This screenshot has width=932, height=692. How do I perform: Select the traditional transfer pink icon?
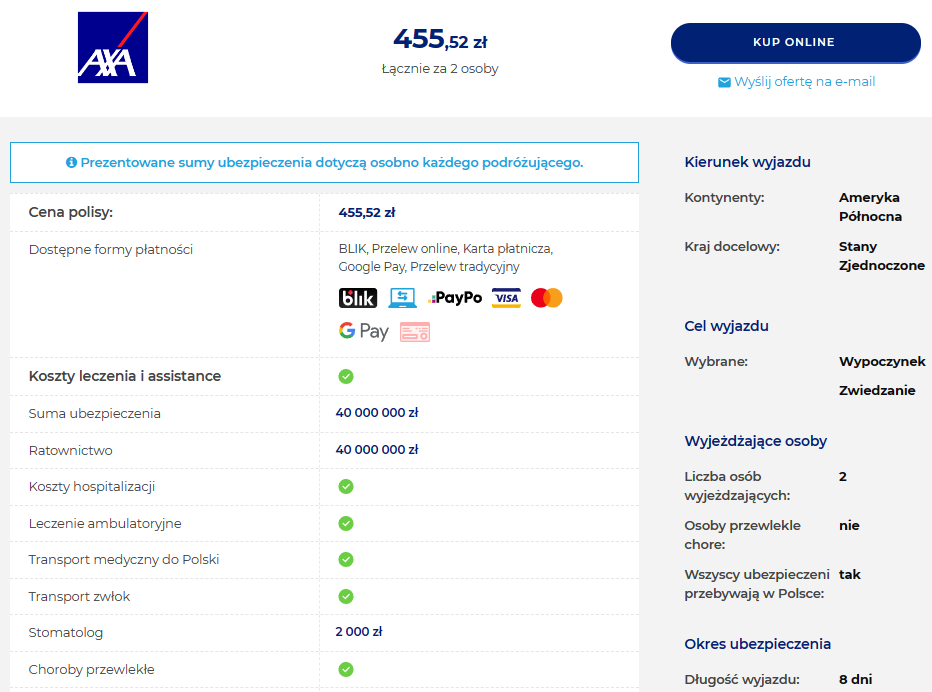(x=415, y=332)
